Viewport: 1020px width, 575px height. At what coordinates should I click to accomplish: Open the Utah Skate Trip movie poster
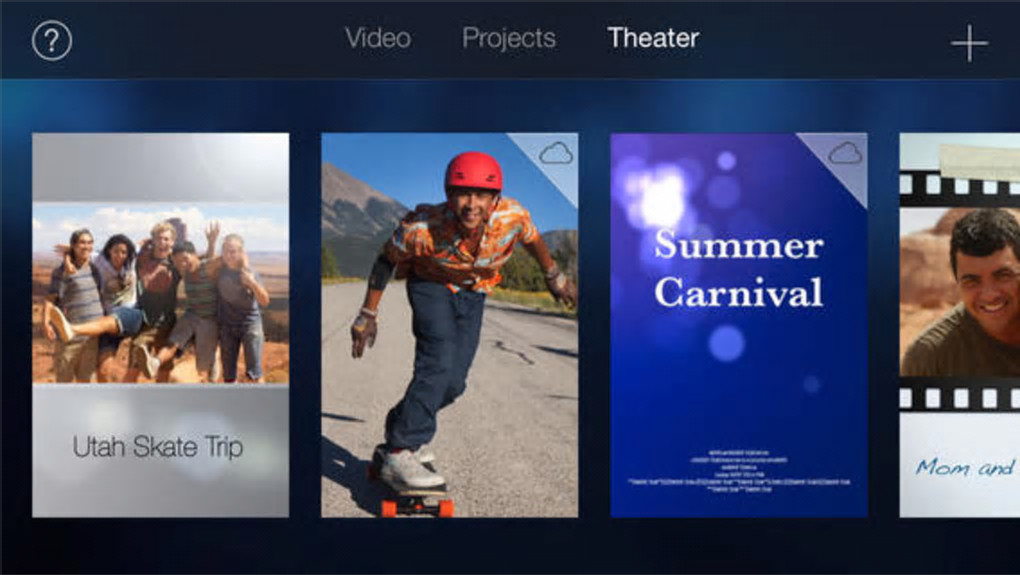tap(161, 325)
